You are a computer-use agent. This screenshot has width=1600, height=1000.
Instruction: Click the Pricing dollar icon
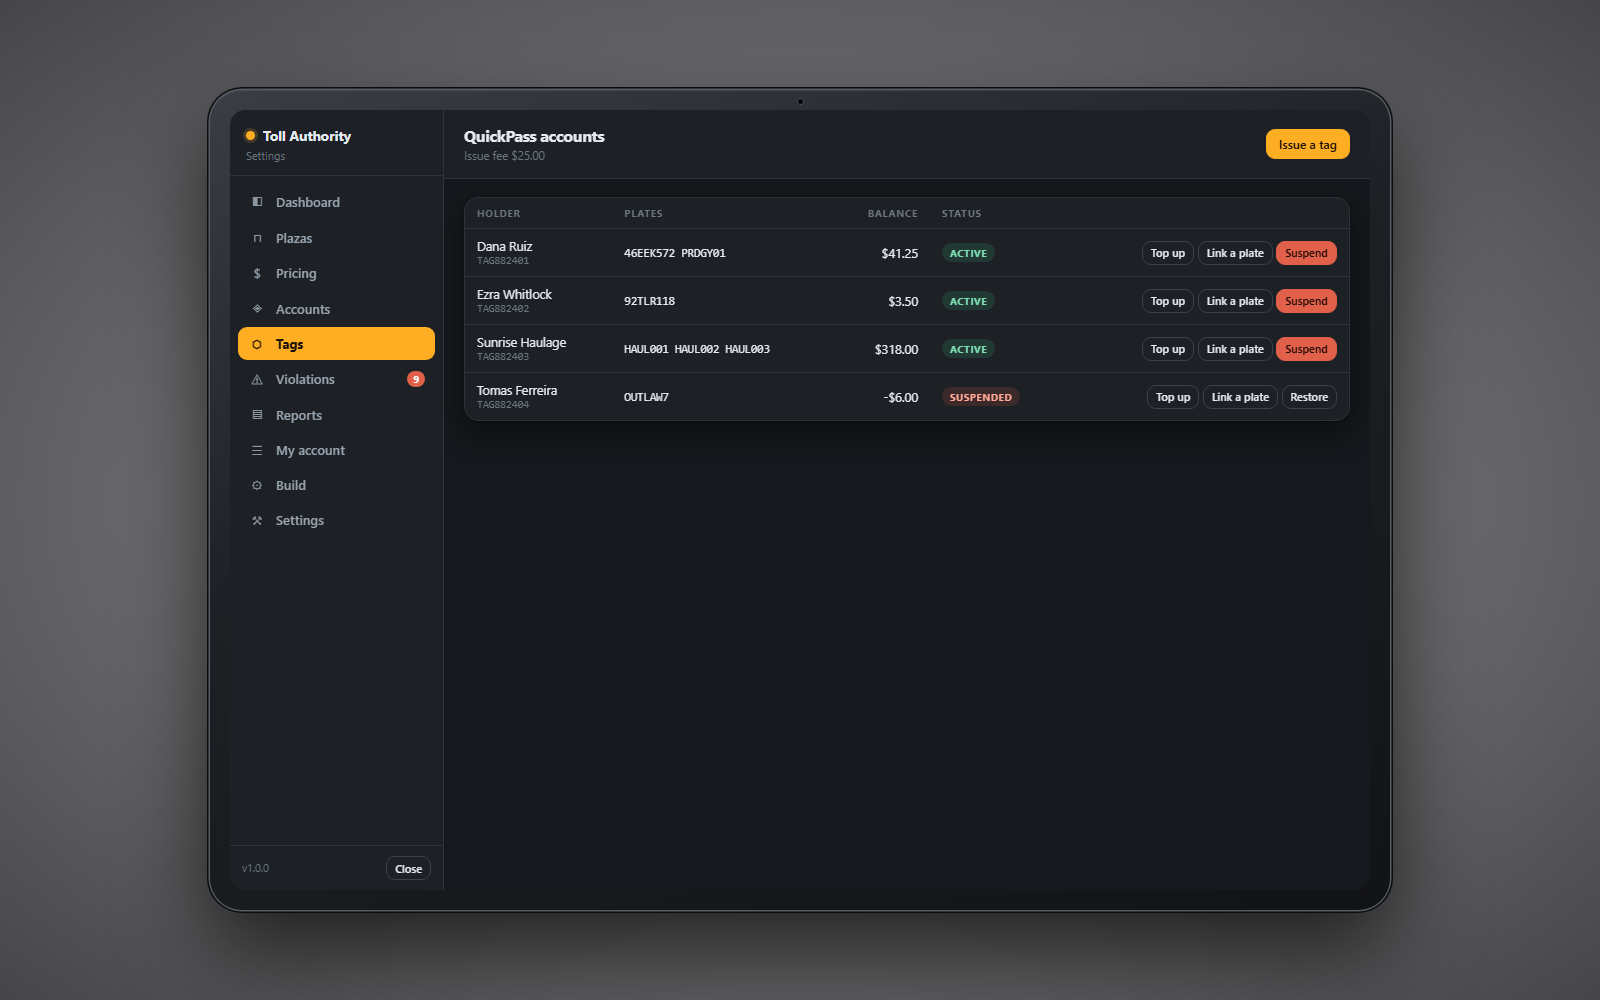click(x=257, y=273)
